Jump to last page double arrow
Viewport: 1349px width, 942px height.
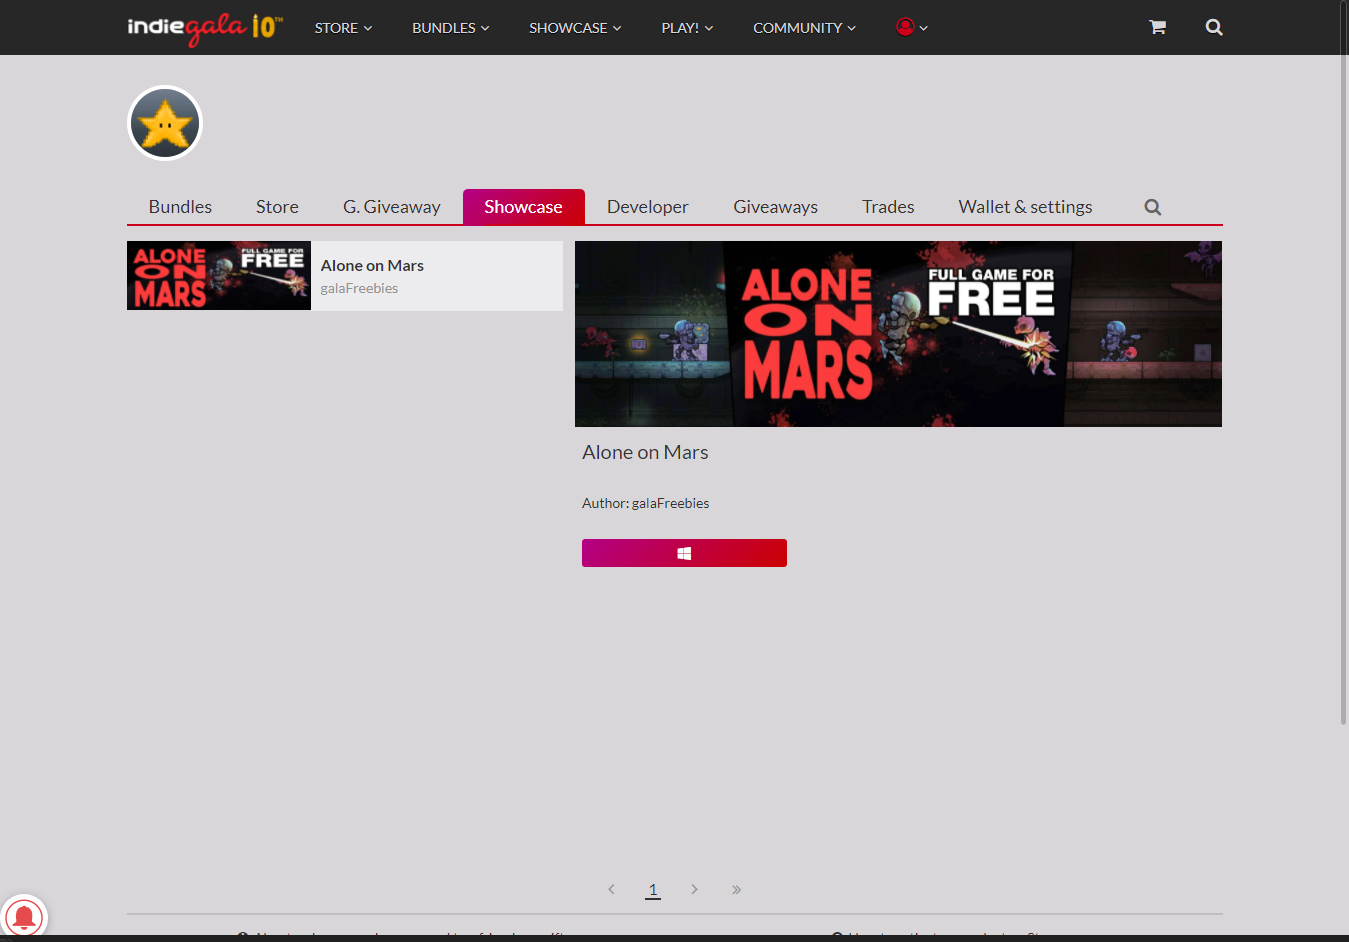tap(736, 889)
